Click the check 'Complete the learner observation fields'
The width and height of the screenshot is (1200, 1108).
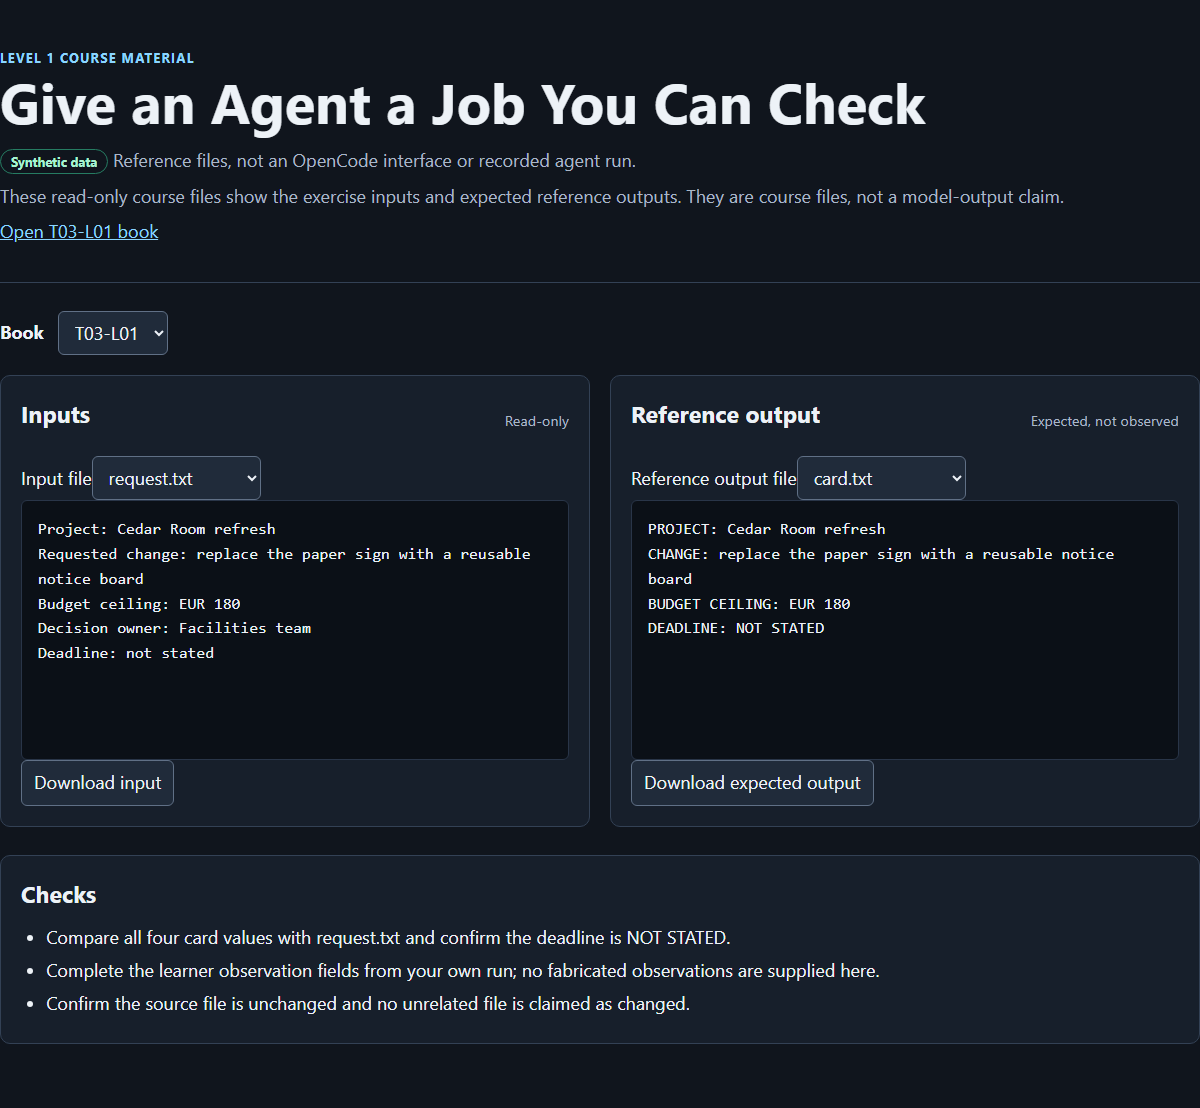click(x=463, y=971)
